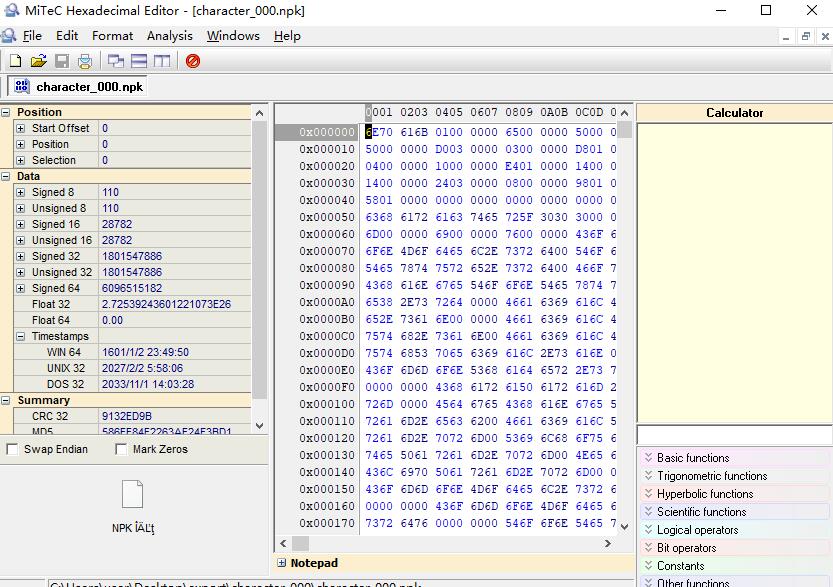The width and height of the screenshot is (833, 587).
Task: Expand the Signed 64 row
Action: pyautogui.click(x=21, y=288)
